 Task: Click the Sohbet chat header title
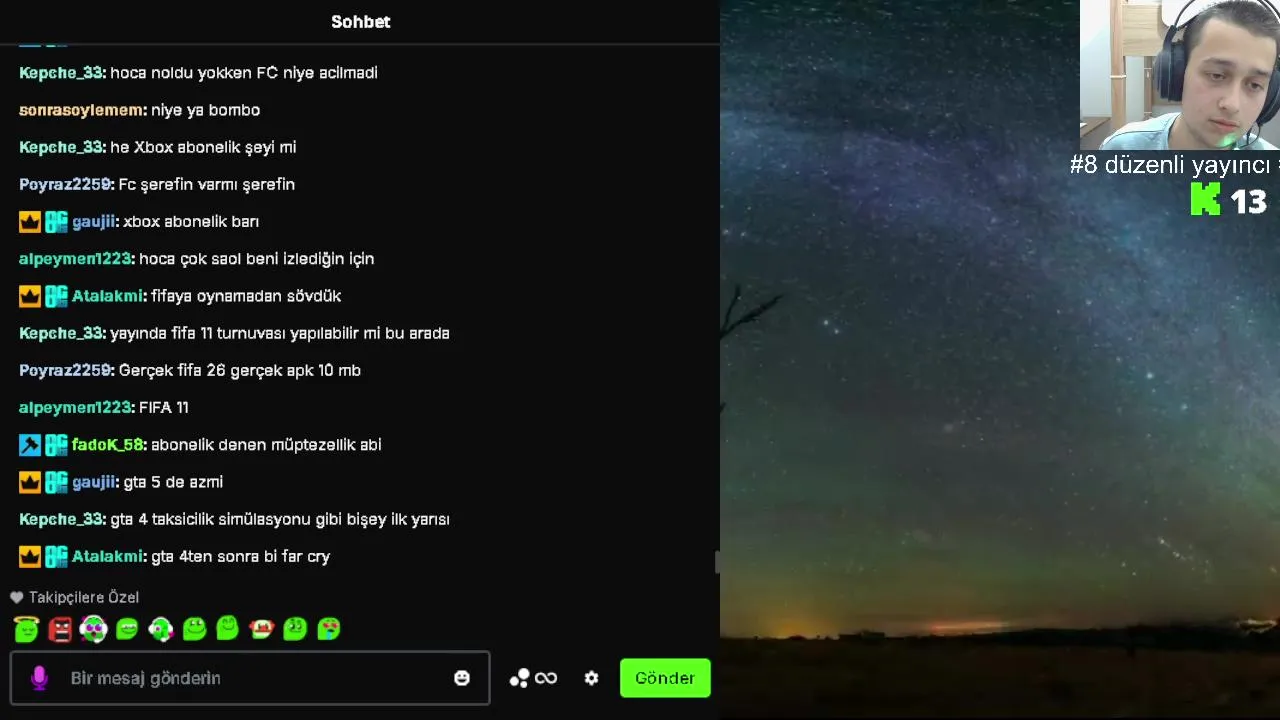click(x=361, y=22)
